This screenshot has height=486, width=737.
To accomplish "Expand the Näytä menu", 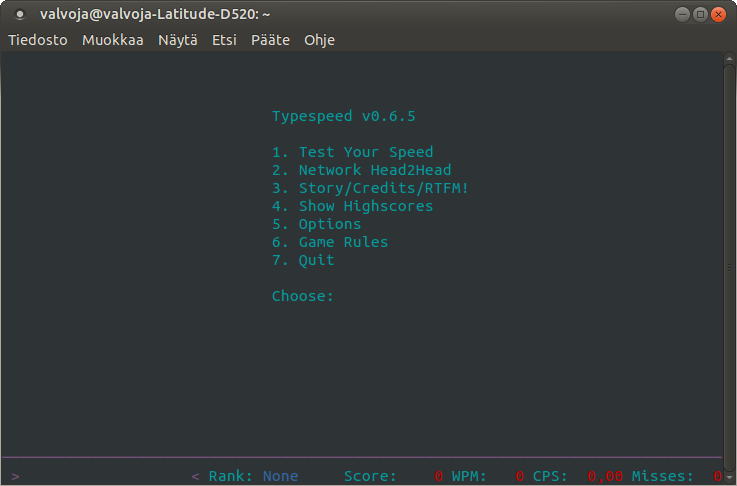I will (x=178, y=40).
